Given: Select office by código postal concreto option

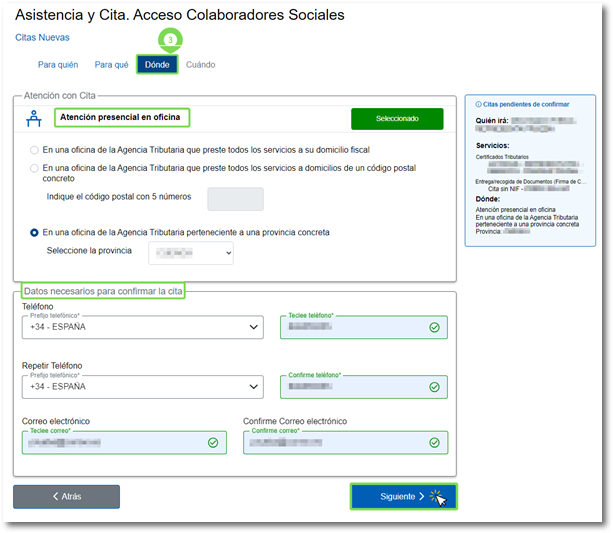Looking at the screenshot, I should click(35, 169).
